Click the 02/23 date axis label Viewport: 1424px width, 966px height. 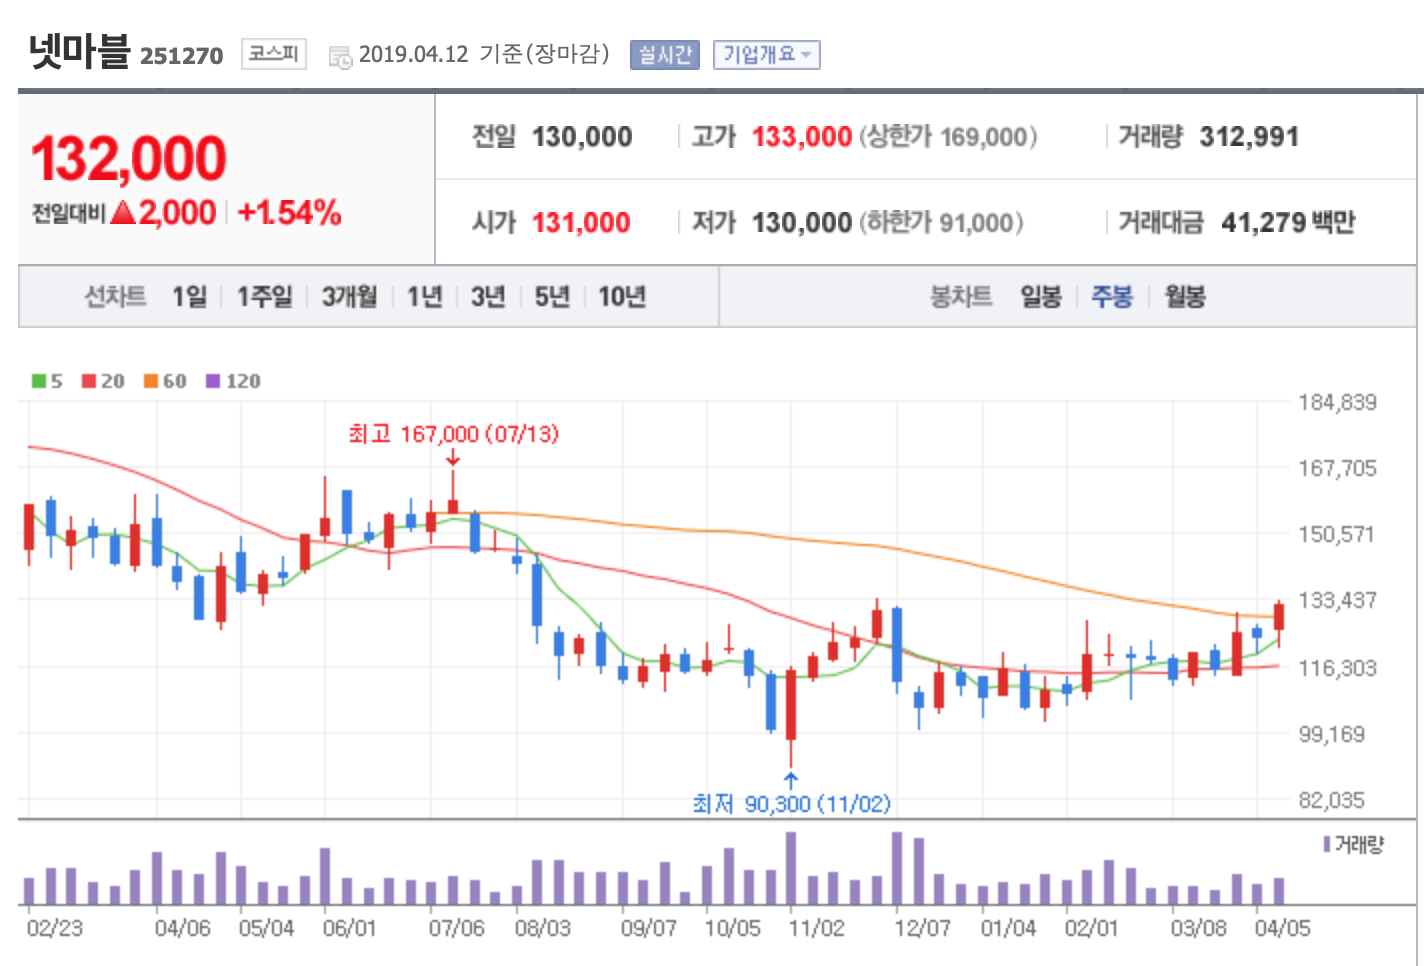[x=55, y=928]
